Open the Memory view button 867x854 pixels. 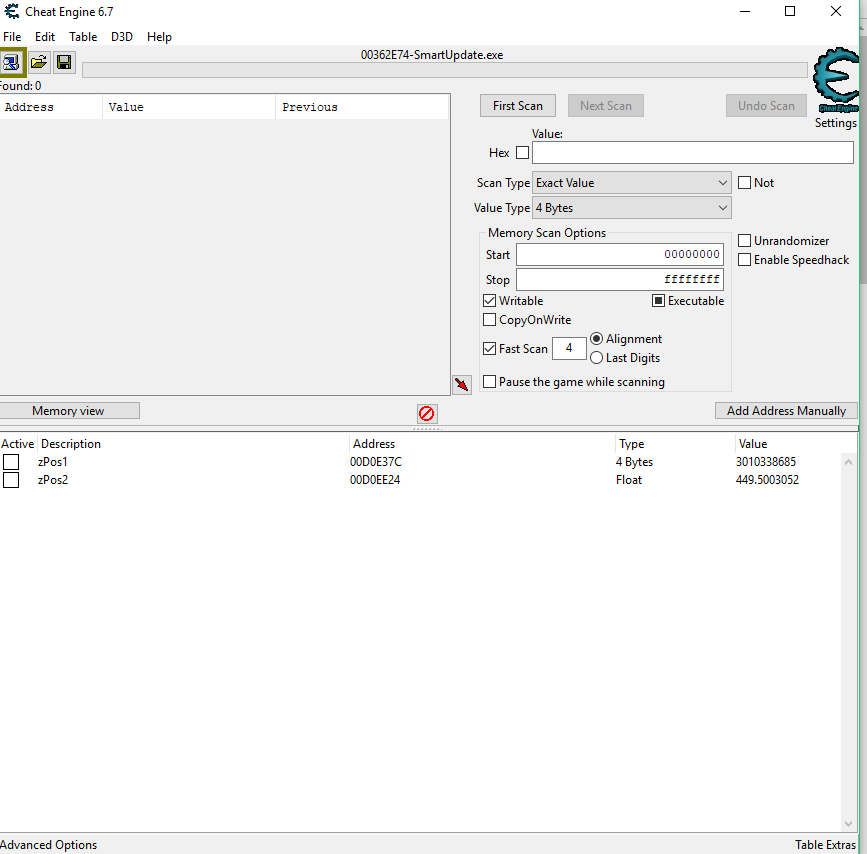click(x=68, y=411)
